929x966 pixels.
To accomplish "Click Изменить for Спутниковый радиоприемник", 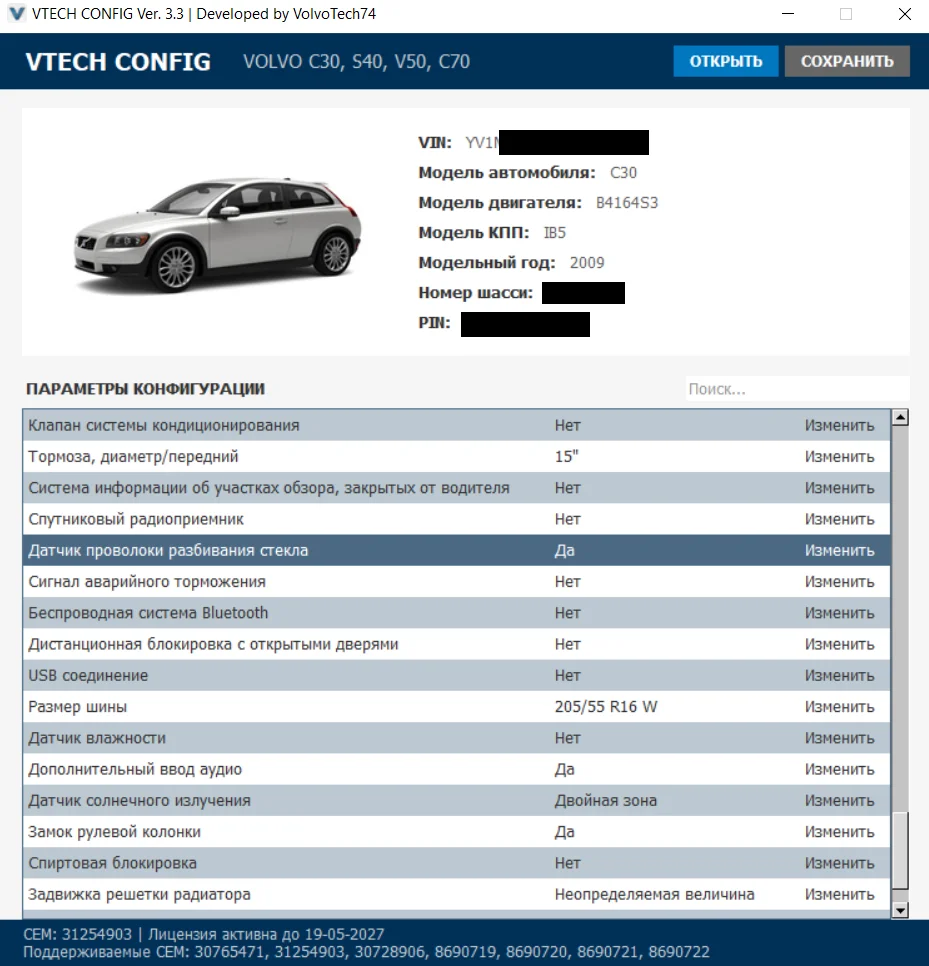I will pos(839,519).
